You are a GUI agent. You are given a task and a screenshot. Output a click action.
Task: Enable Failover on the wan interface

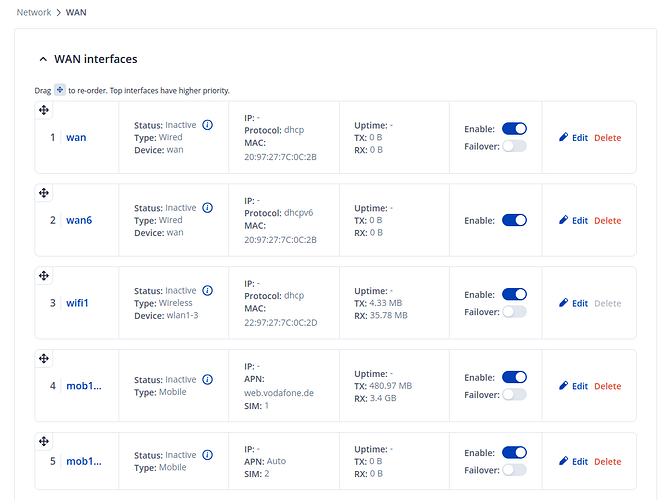point(514,146)
